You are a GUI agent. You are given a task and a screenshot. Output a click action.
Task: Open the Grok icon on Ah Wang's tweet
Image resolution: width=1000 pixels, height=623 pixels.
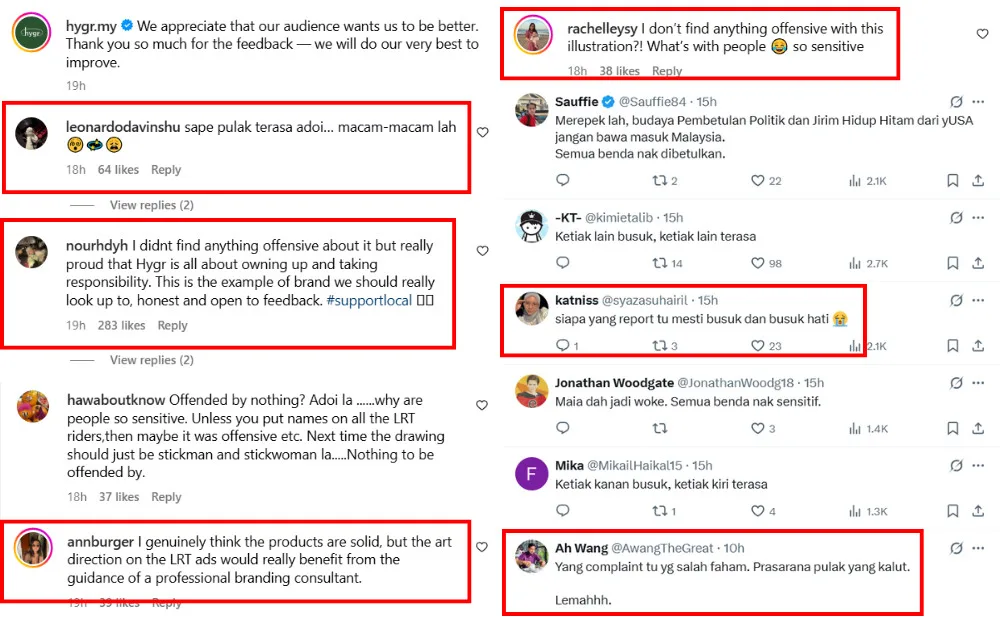click(956, 548)
